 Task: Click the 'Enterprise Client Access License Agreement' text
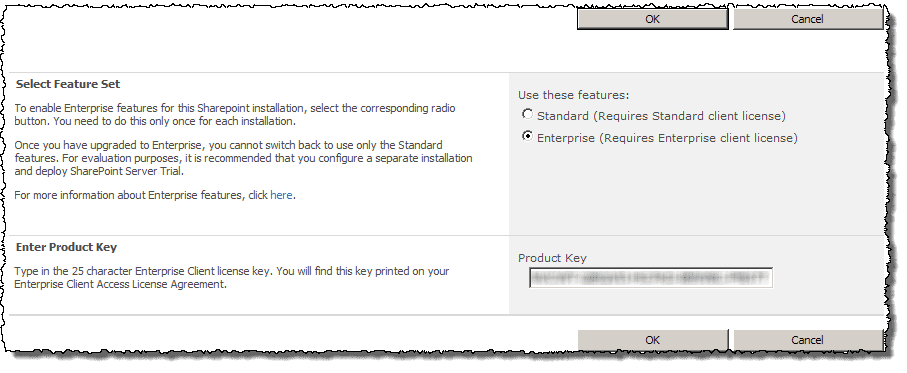120,284
